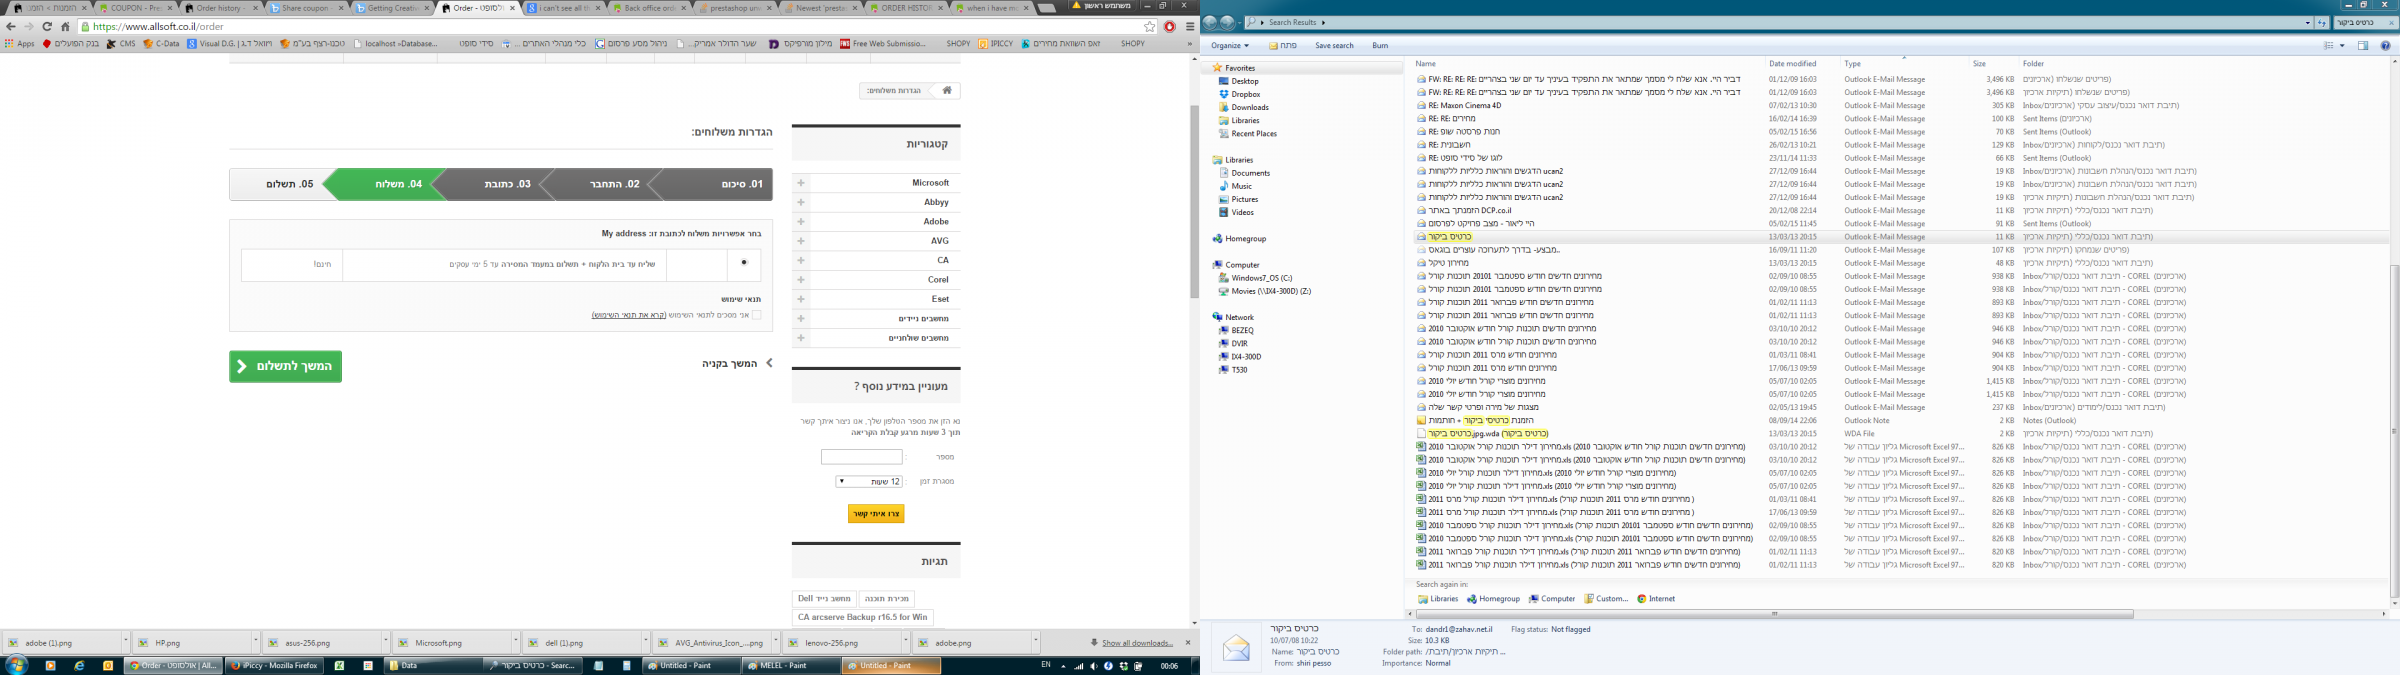Switch to the 'COUPON - Pres' Chrome tab

click(135, 8)
